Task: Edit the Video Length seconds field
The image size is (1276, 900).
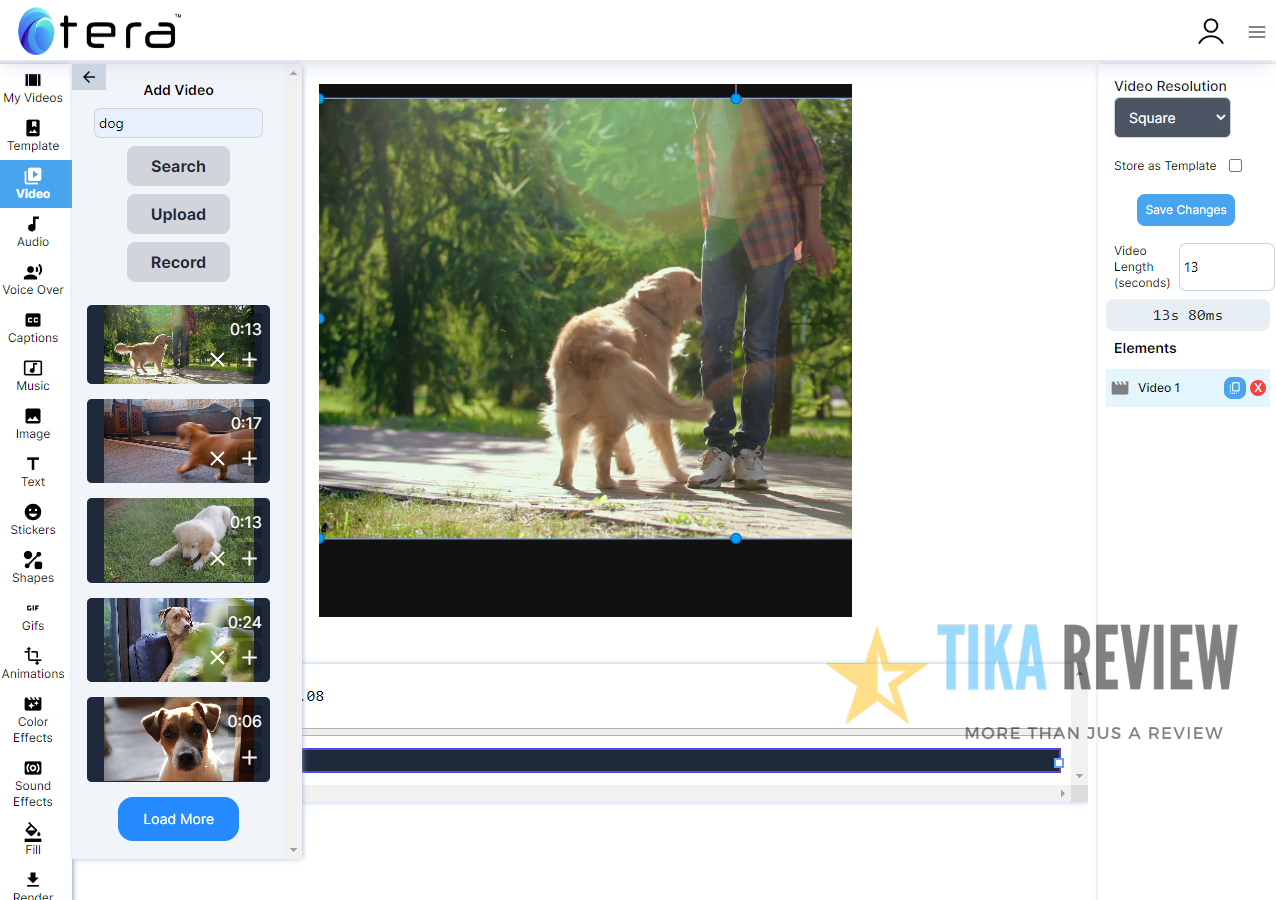Action: tap(1226, 266)
